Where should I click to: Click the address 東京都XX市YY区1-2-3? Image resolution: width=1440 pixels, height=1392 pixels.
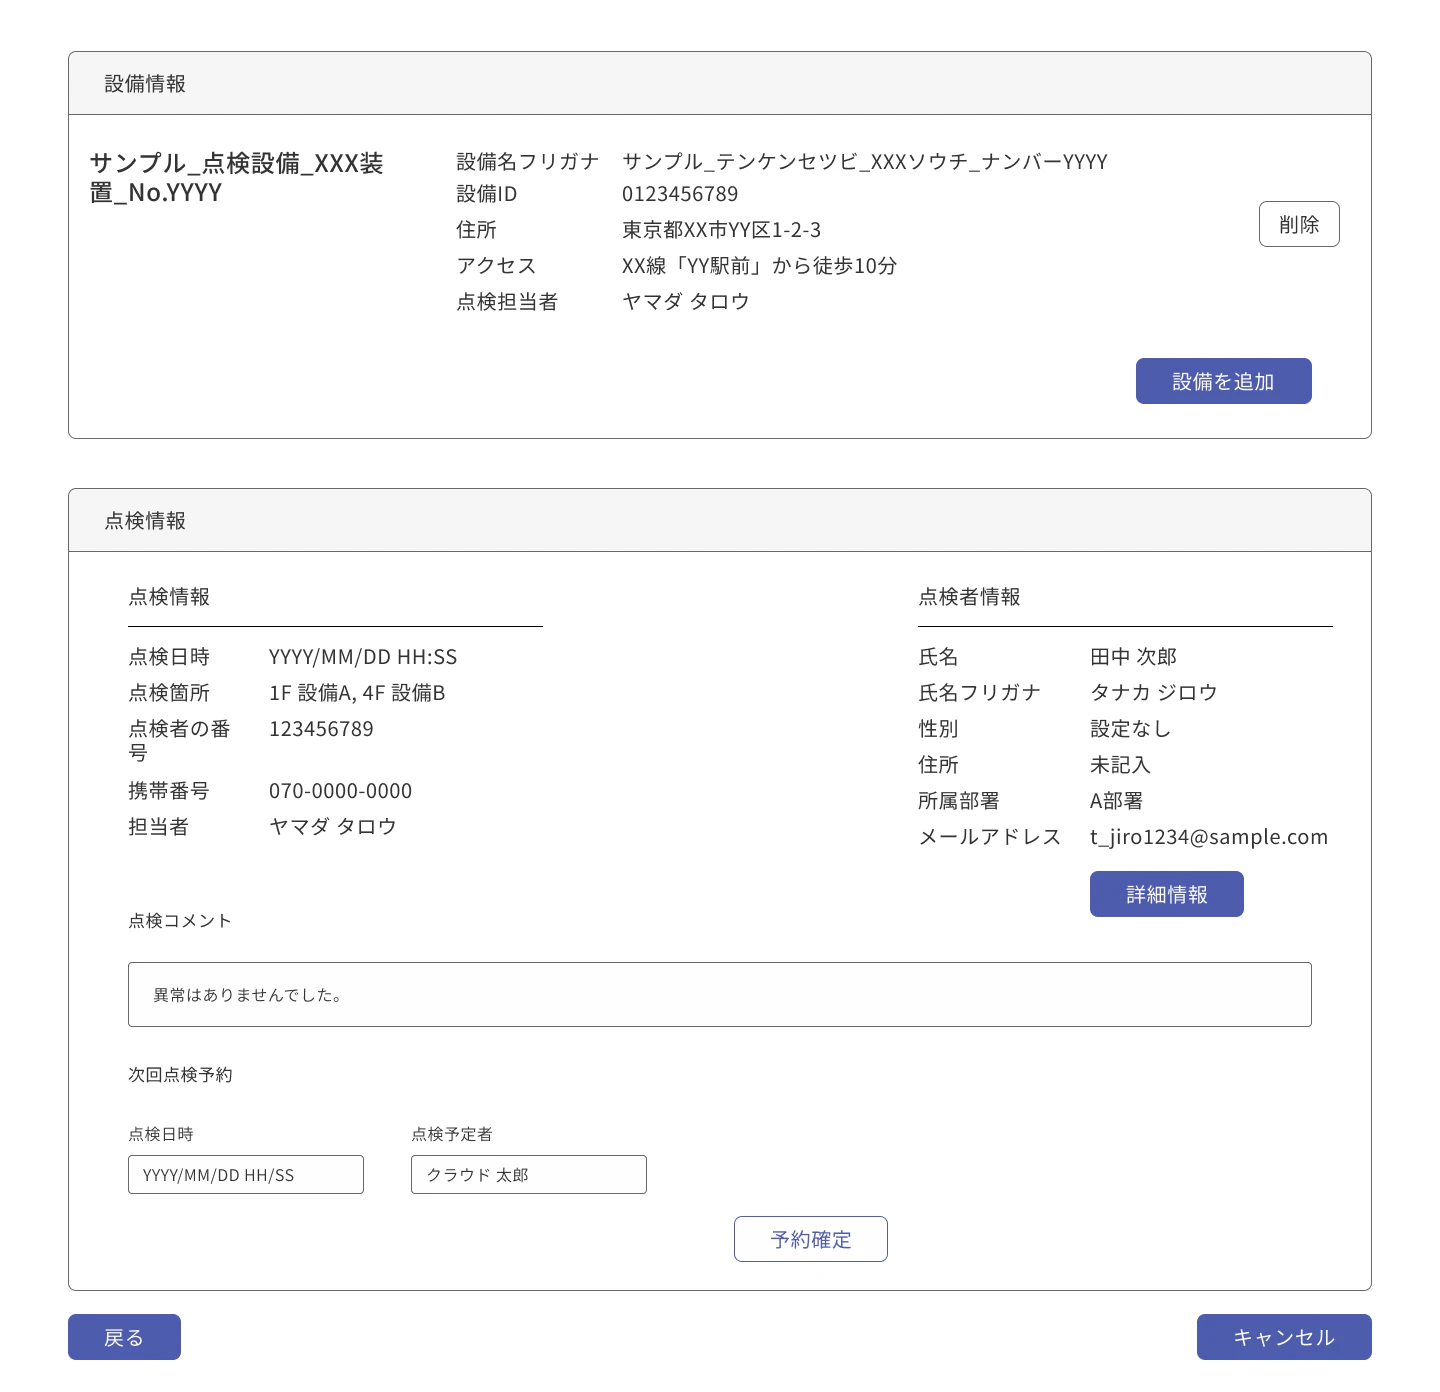720,230
